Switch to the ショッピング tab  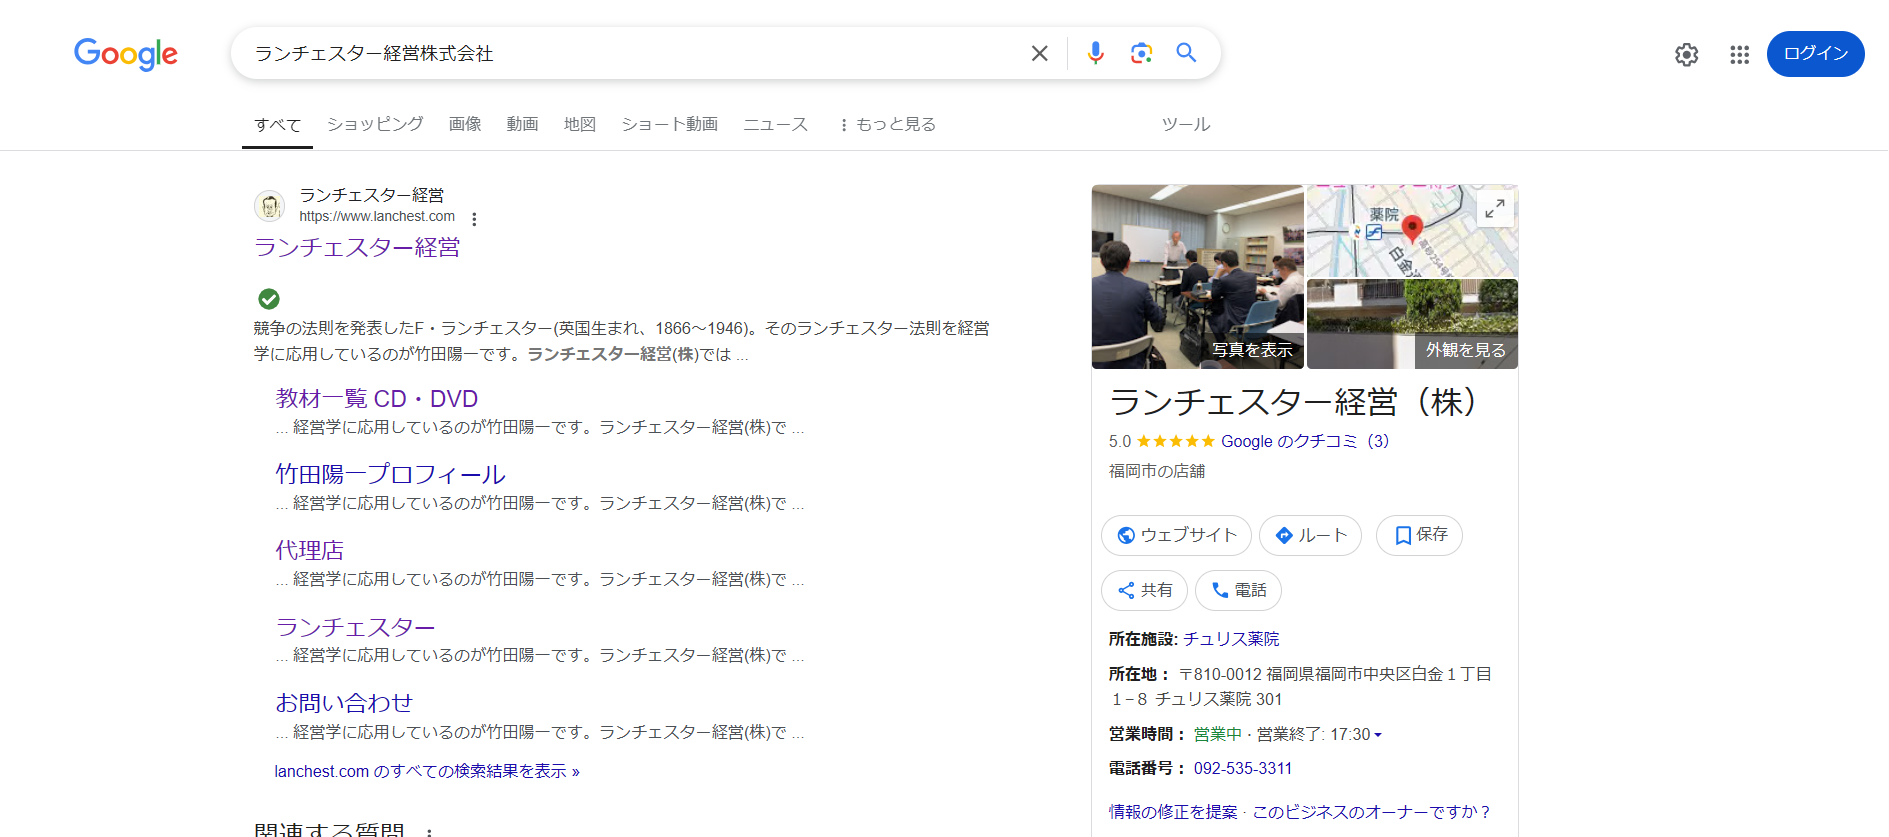(x=375, y=124)
